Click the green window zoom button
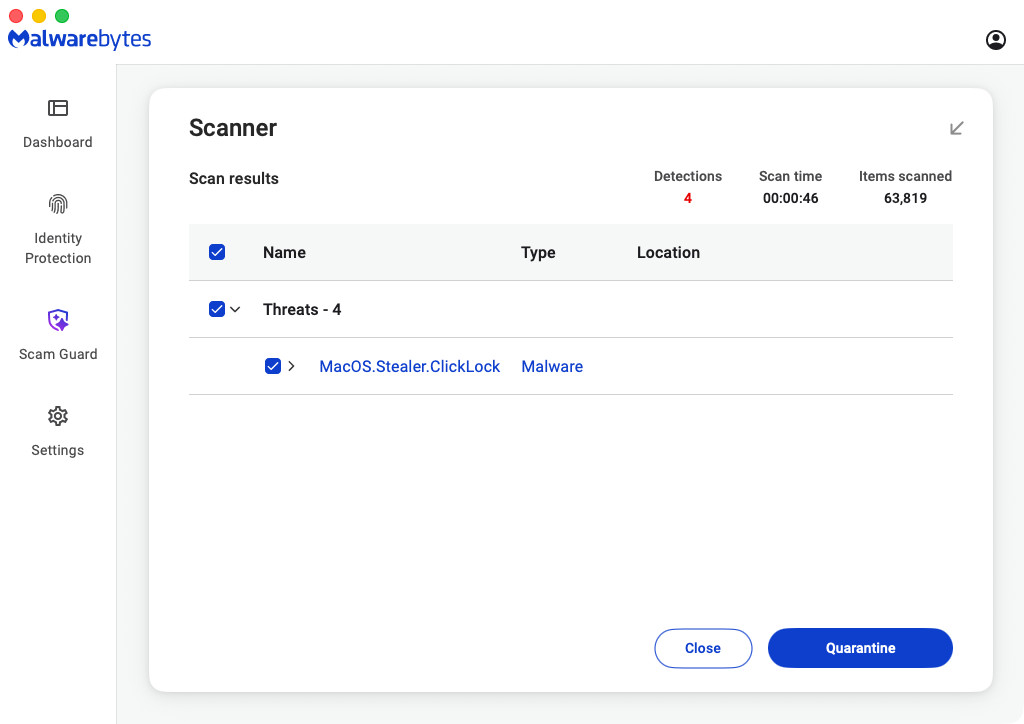The width and height of the screenshot is (1024, 724). click(62, 16)
